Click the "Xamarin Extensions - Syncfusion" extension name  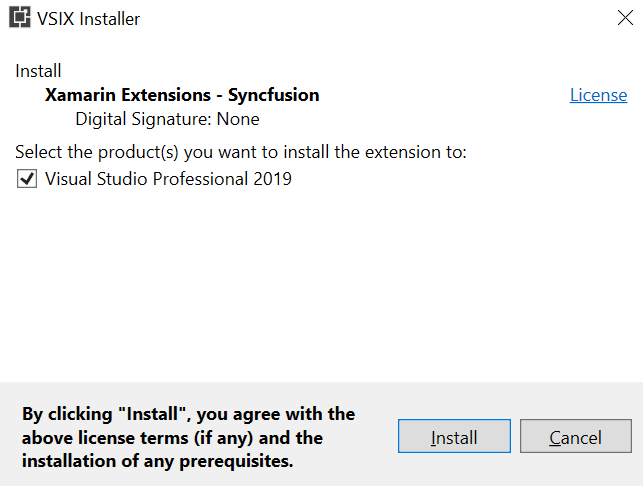(x=182, y=95)
